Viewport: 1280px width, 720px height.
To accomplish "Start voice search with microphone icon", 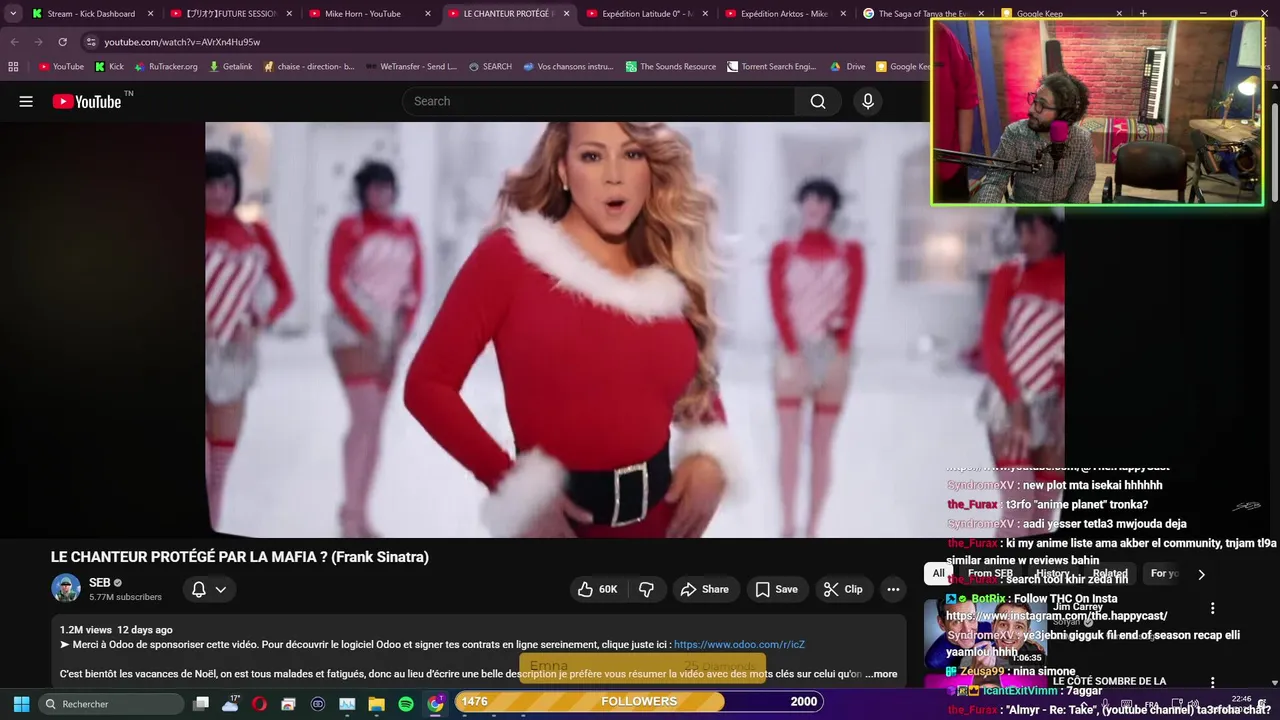I will point(868,101).
